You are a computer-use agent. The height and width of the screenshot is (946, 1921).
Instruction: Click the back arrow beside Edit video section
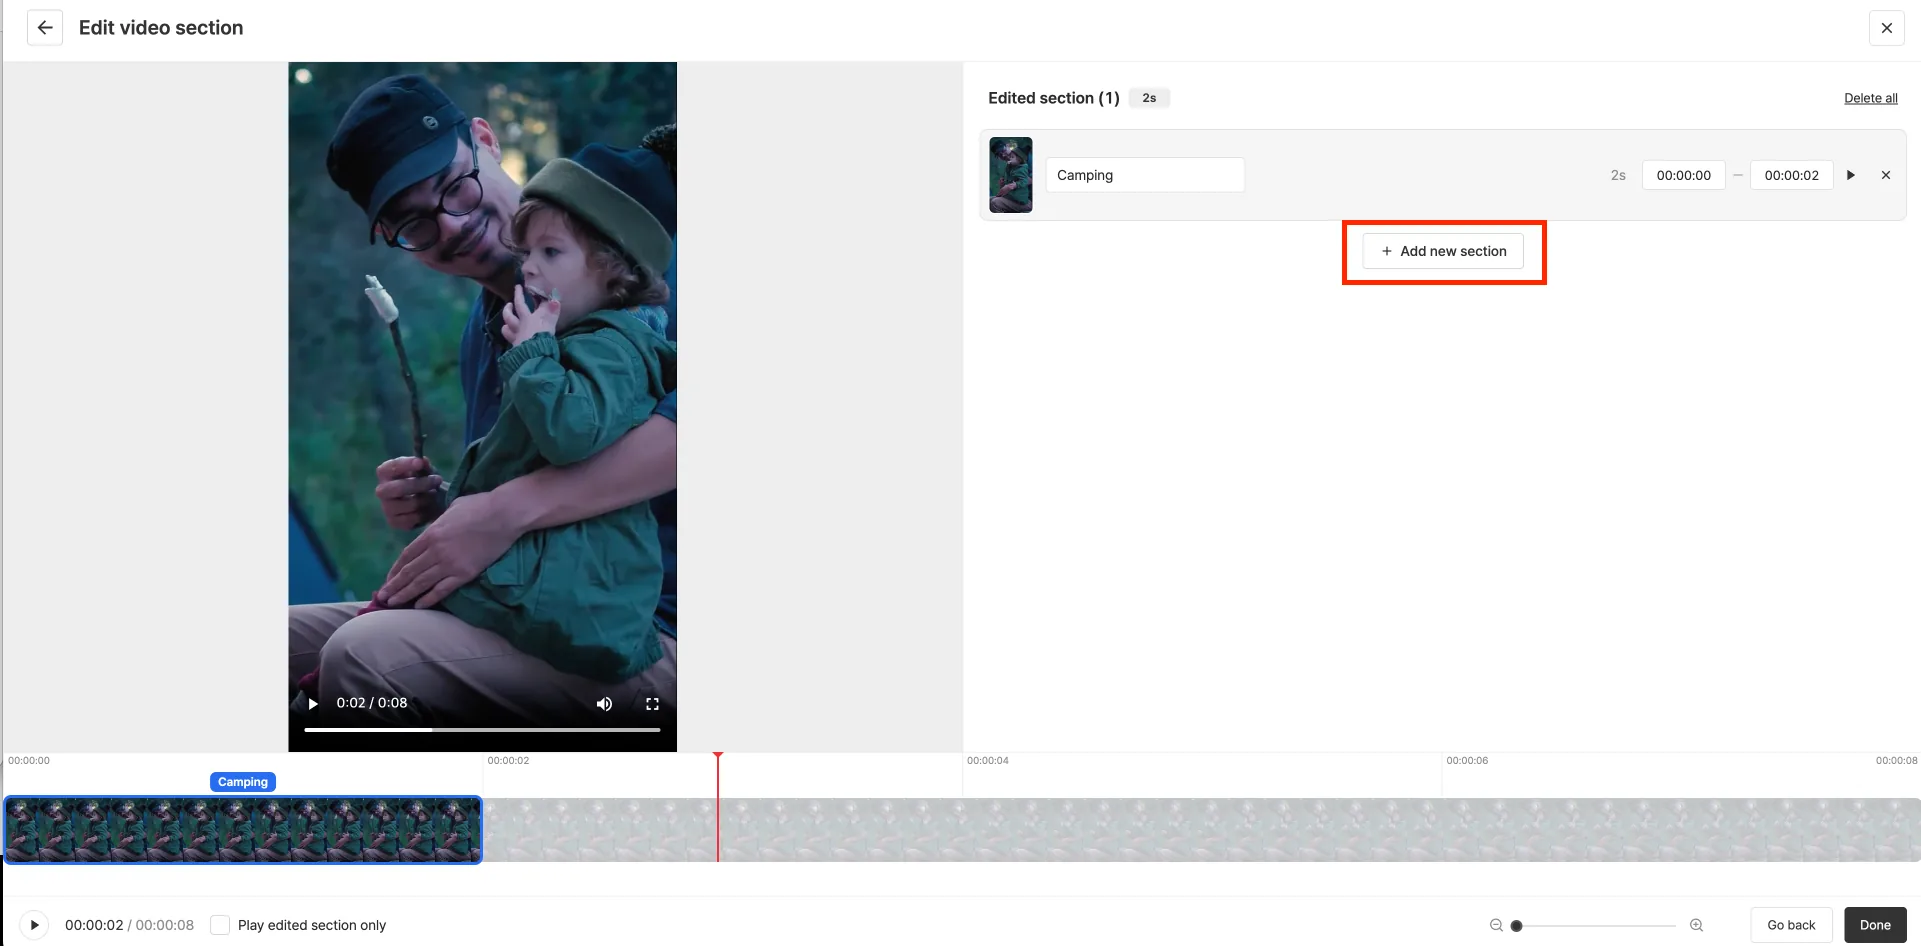click(x=45, y=28)
